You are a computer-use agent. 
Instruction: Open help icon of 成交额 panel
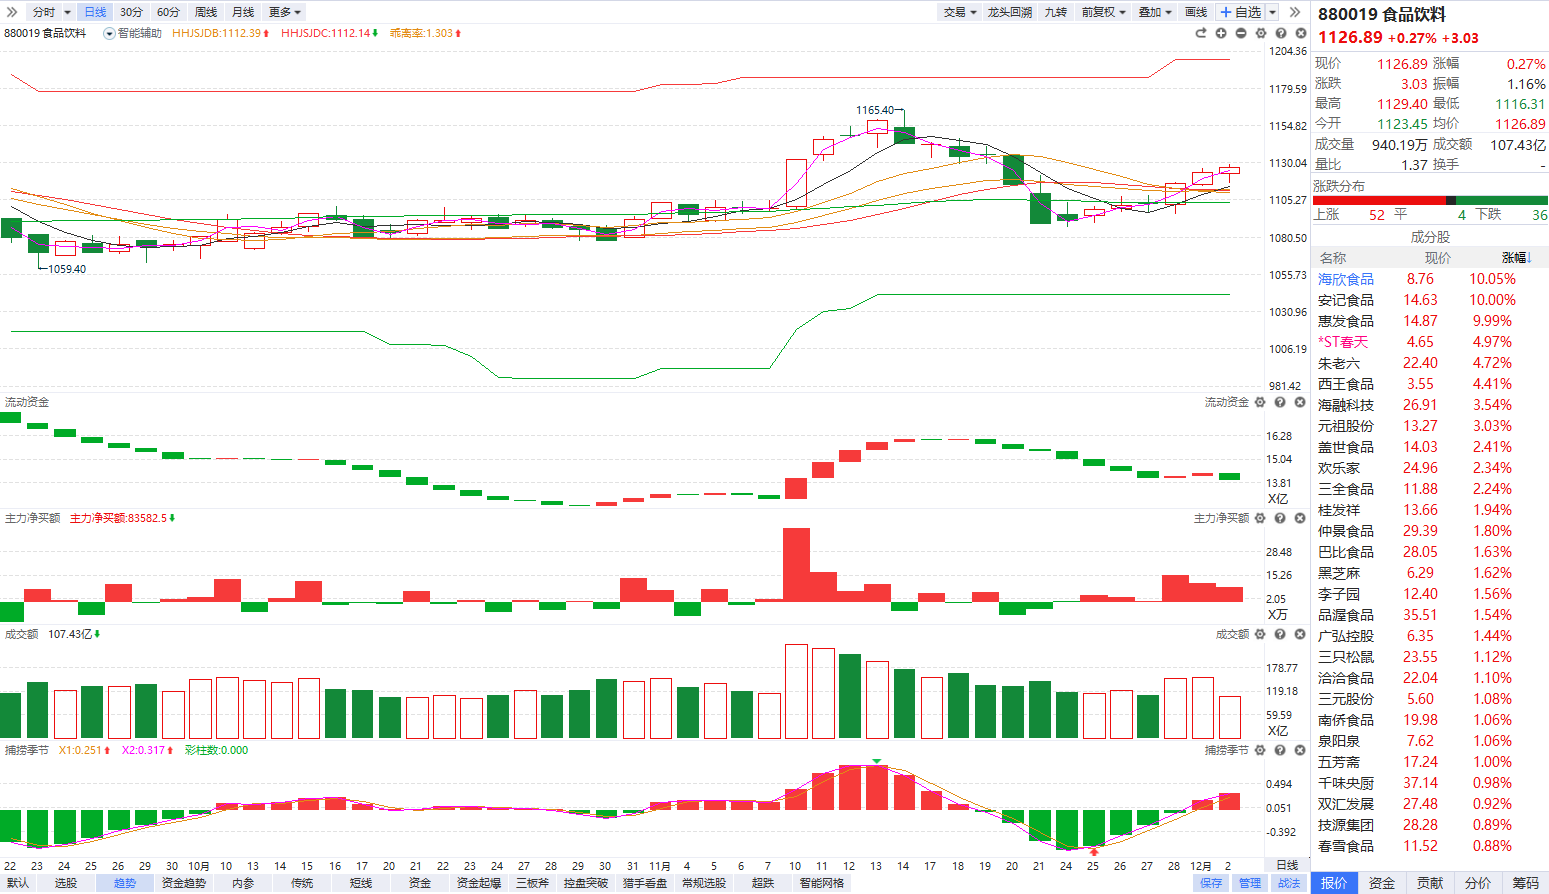point(1280,634)
